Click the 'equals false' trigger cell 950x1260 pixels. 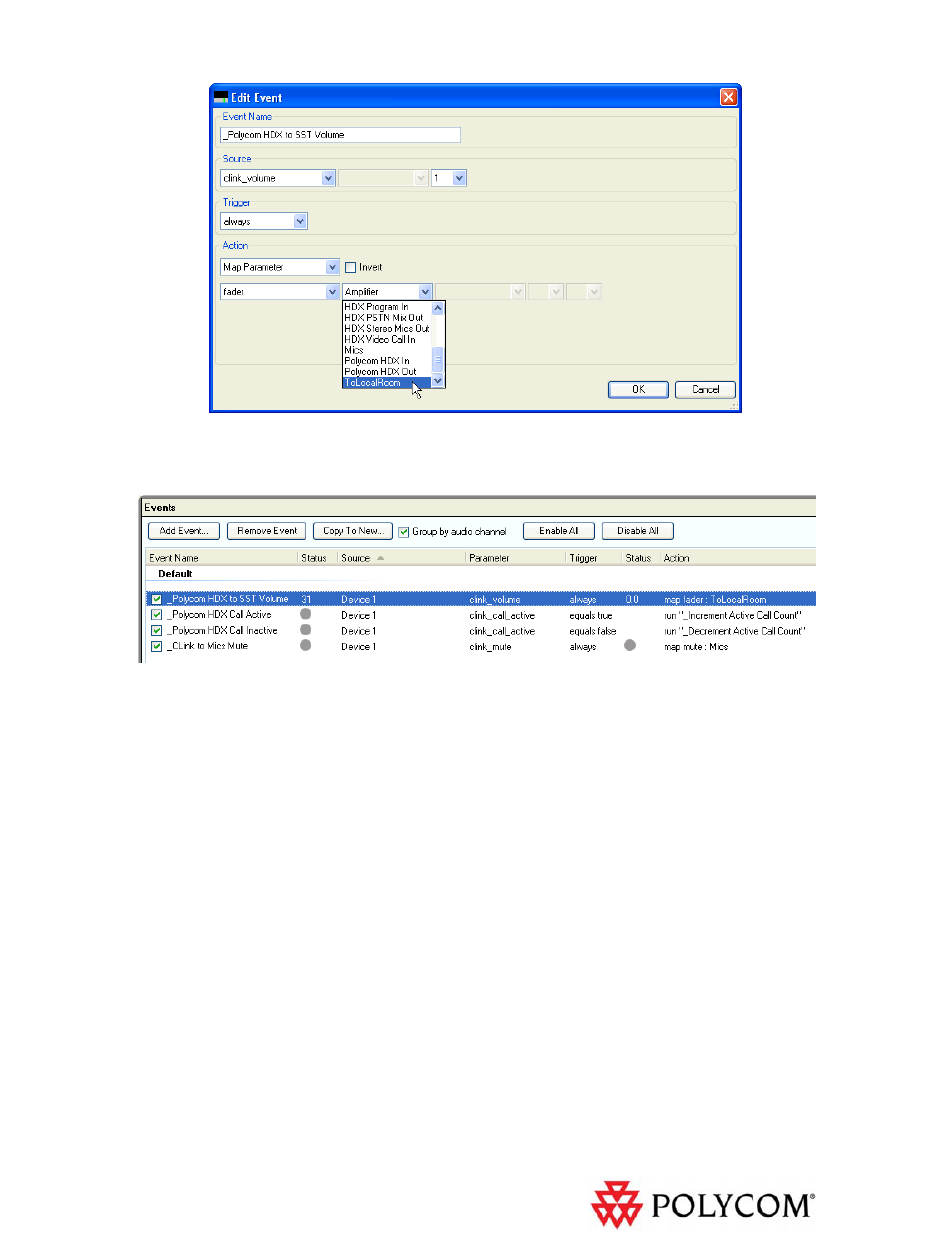point(593,631)
